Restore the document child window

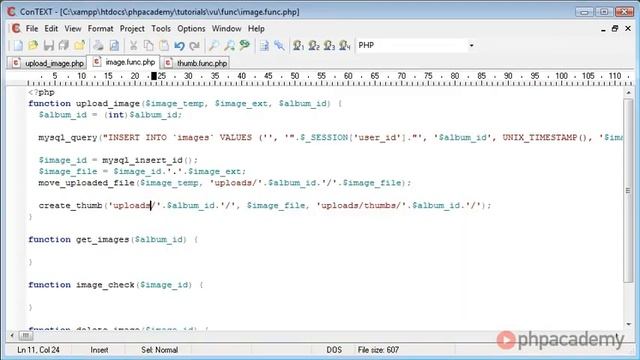click(x=615, y=29)
